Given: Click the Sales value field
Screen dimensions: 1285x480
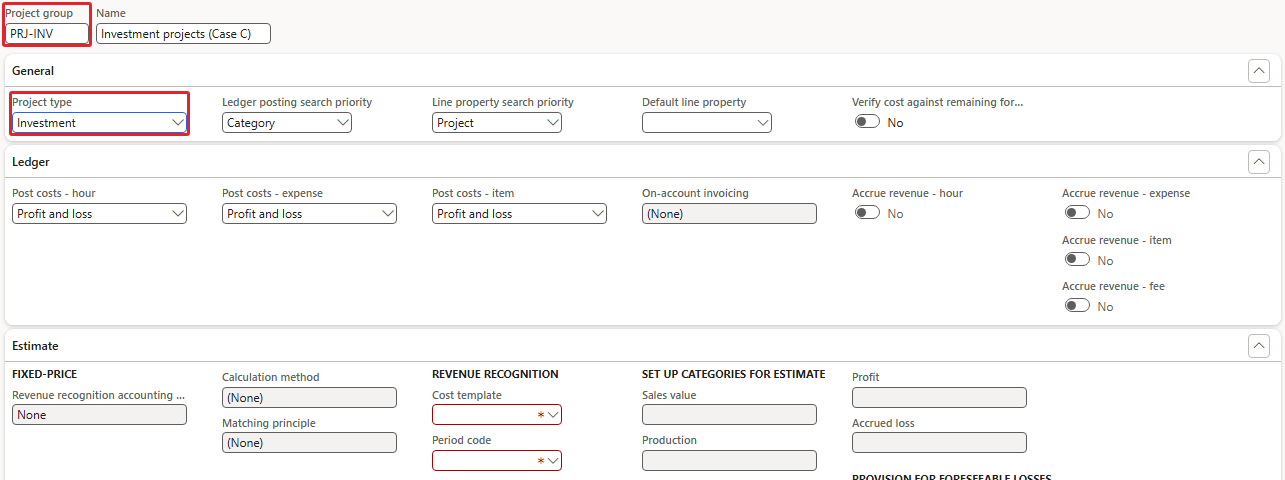Looking at the screenshot, I should pyautogui.click(x=729, y=415).
